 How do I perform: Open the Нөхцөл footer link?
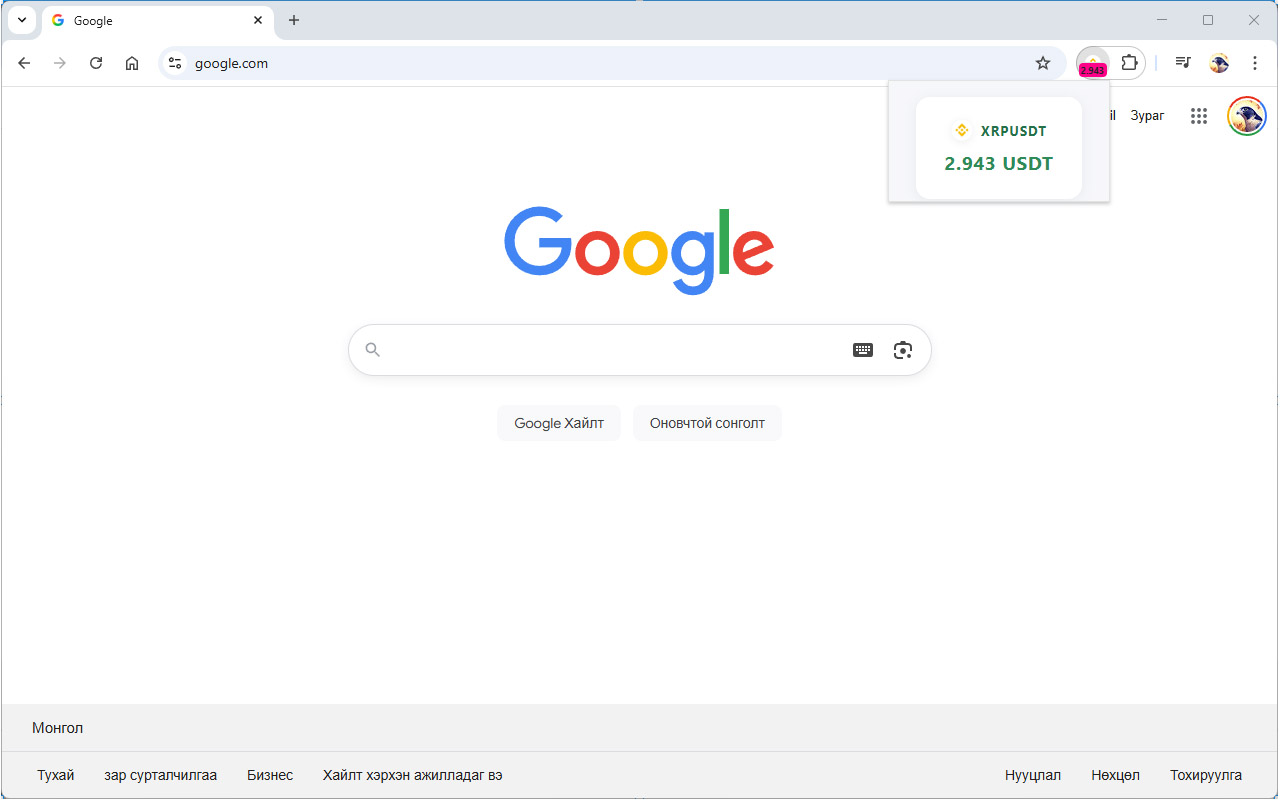tap(1116, 775)
